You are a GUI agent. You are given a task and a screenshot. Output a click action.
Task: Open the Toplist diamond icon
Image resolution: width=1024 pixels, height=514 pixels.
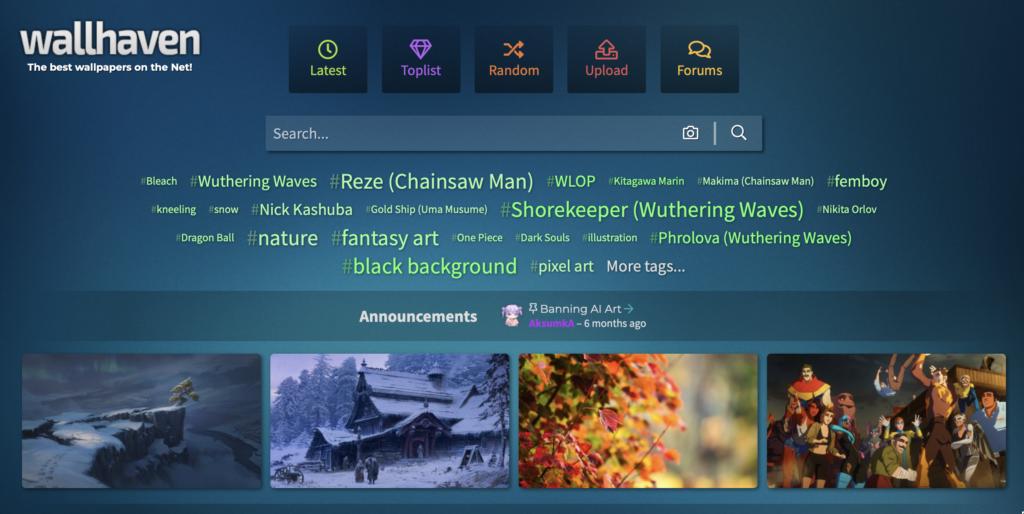[x=421, y=49]
